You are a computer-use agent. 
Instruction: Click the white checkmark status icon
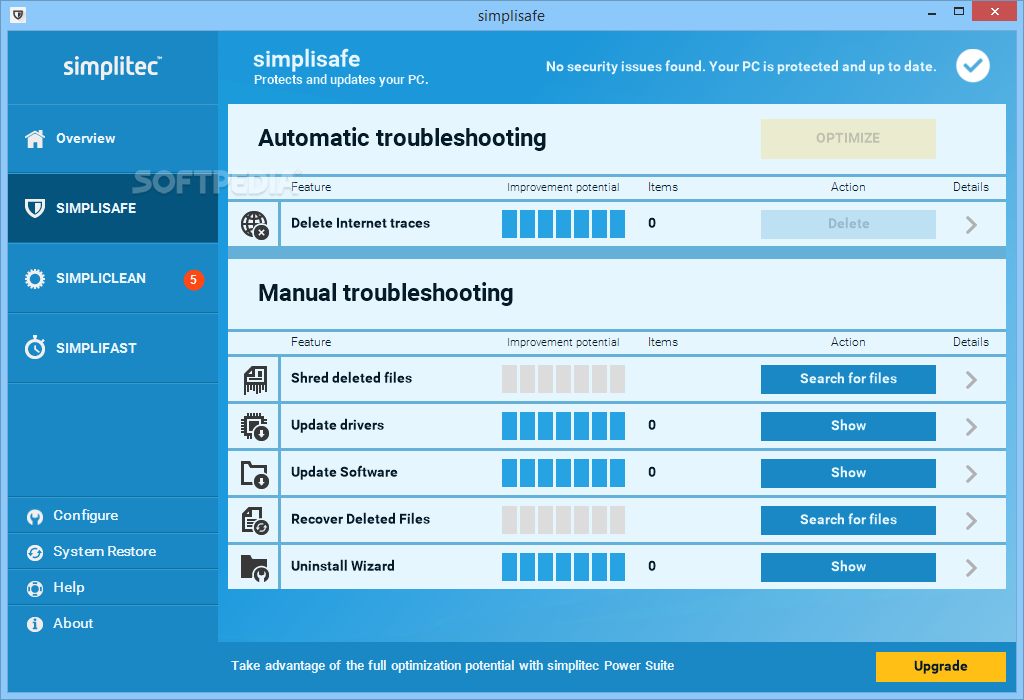pyautogui.click(x=972, y=66)
